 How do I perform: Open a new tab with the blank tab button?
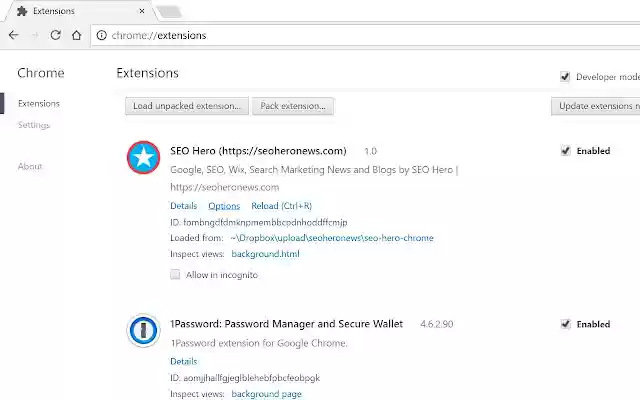(169, 12)
